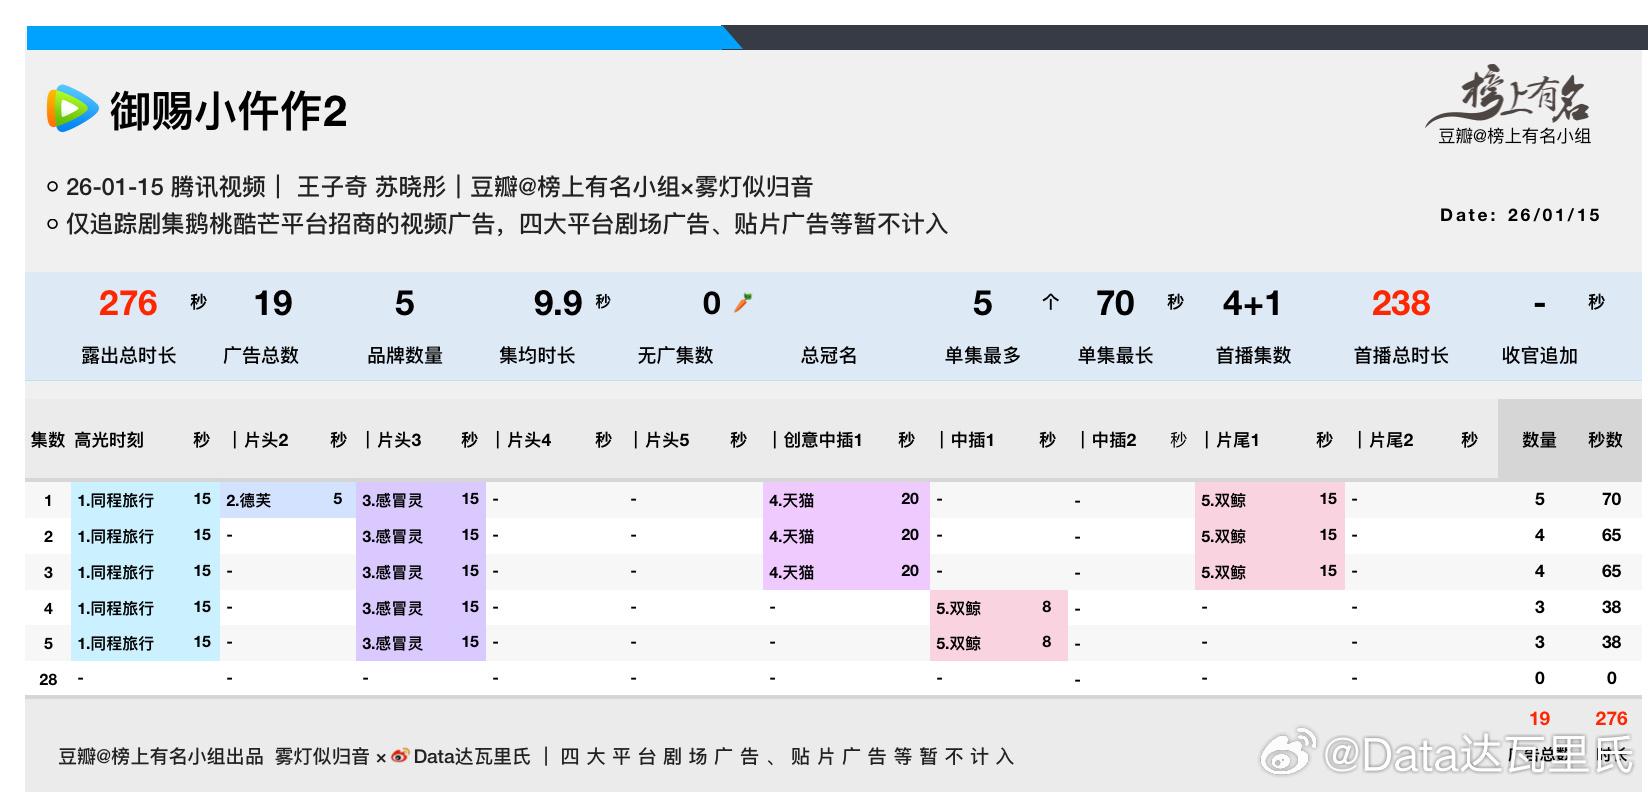Click the 9.9 value above 集均时长
This screenshot has height=792, width=1648.
coord(558,303)
